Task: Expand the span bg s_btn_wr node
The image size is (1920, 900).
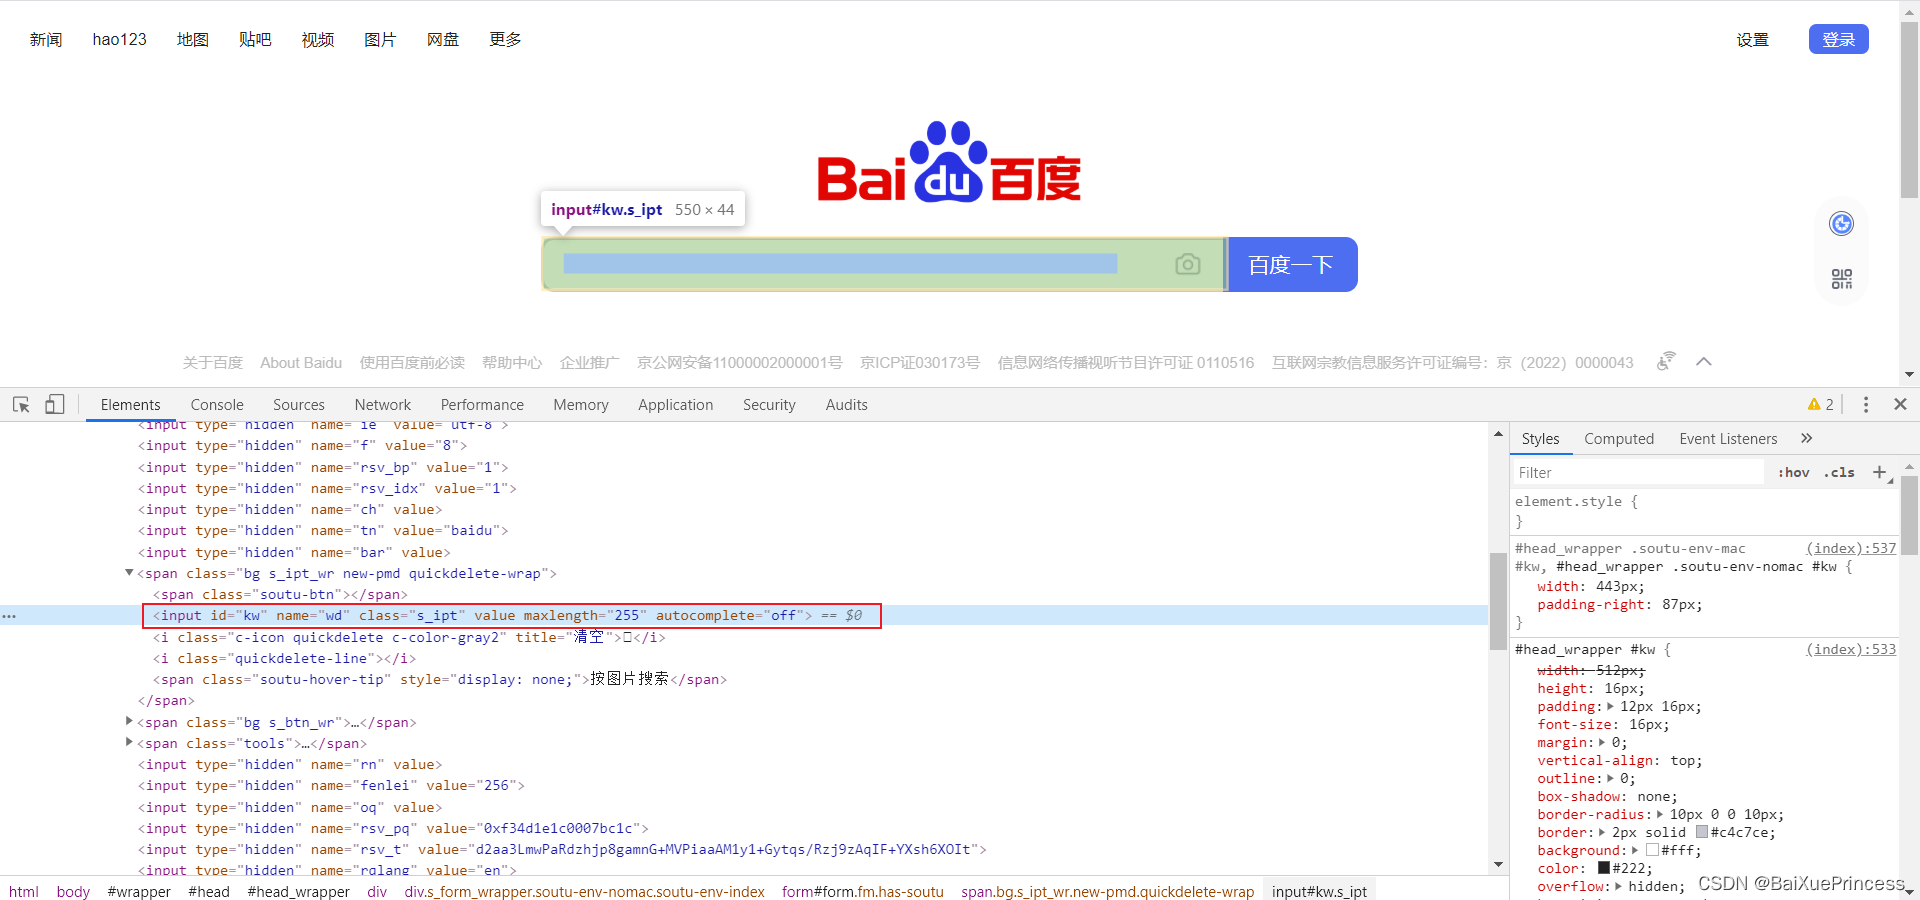Action: click(x=129, y=721)
